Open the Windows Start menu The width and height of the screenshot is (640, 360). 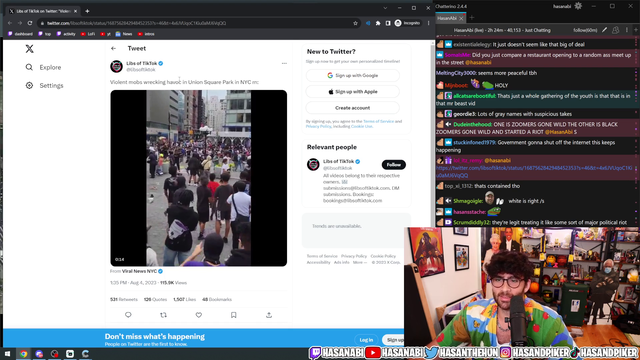coord(7,354)
